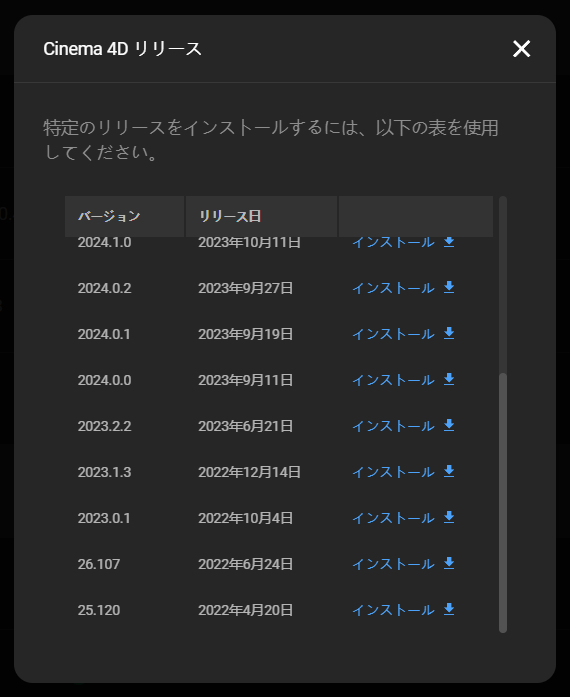The height and width of the screenshot is (697, 570).
Task: Click インストール link for 2023.0.1
Action: pos(393,518)
